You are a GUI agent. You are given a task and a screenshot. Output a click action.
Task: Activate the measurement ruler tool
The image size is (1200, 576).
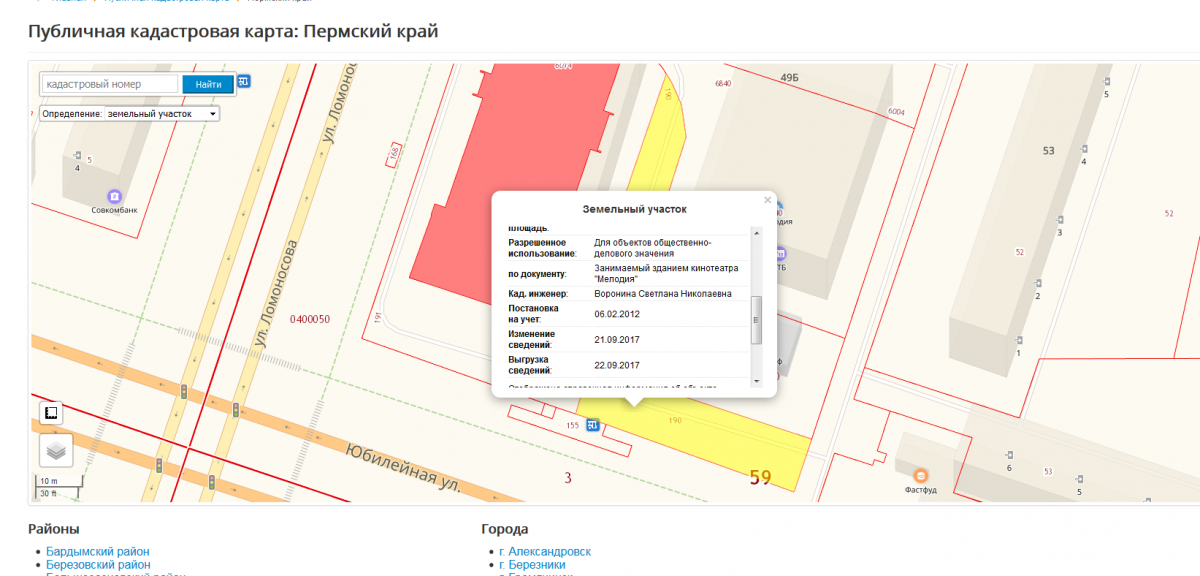tap(51, 412)
